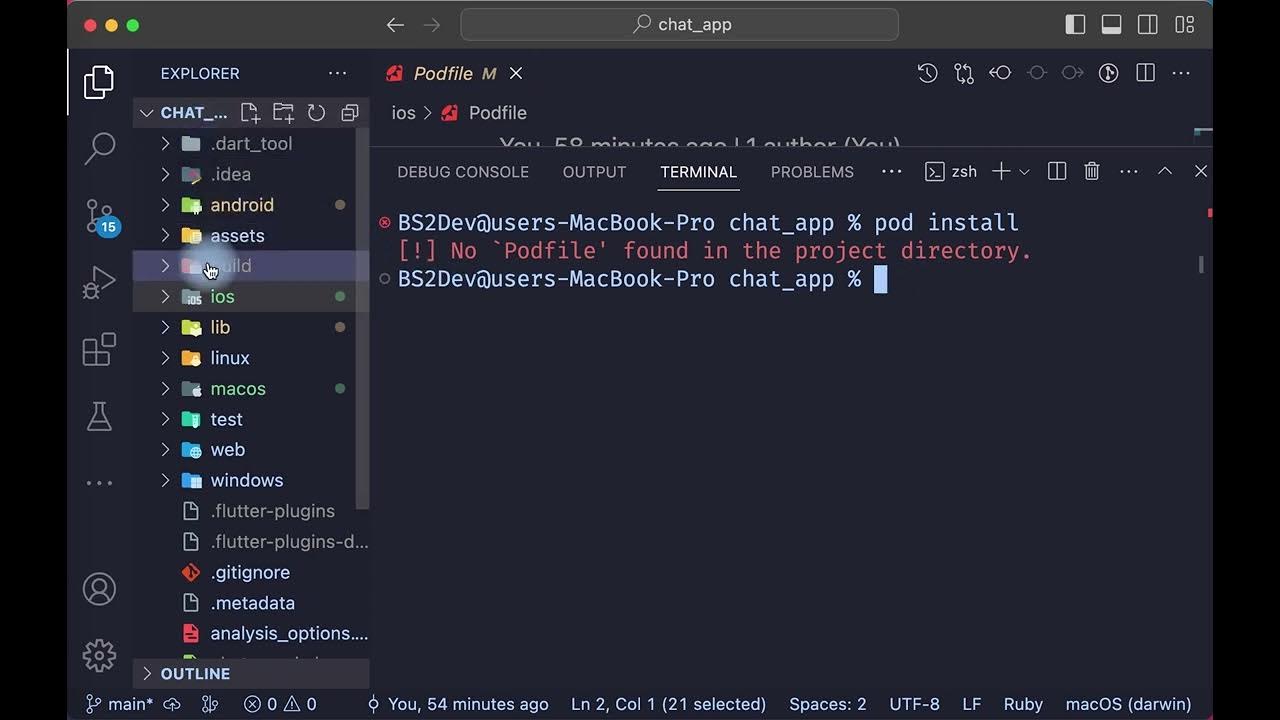Screen dimensions: 1280x720
Task: Show additional views in activity bar
Action: click(x=99, y=483)
